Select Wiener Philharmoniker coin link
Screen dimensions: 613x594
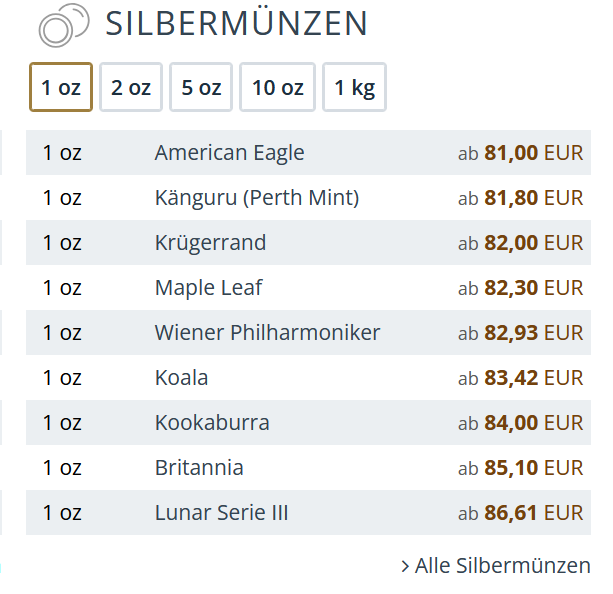[x=267, y=333]
